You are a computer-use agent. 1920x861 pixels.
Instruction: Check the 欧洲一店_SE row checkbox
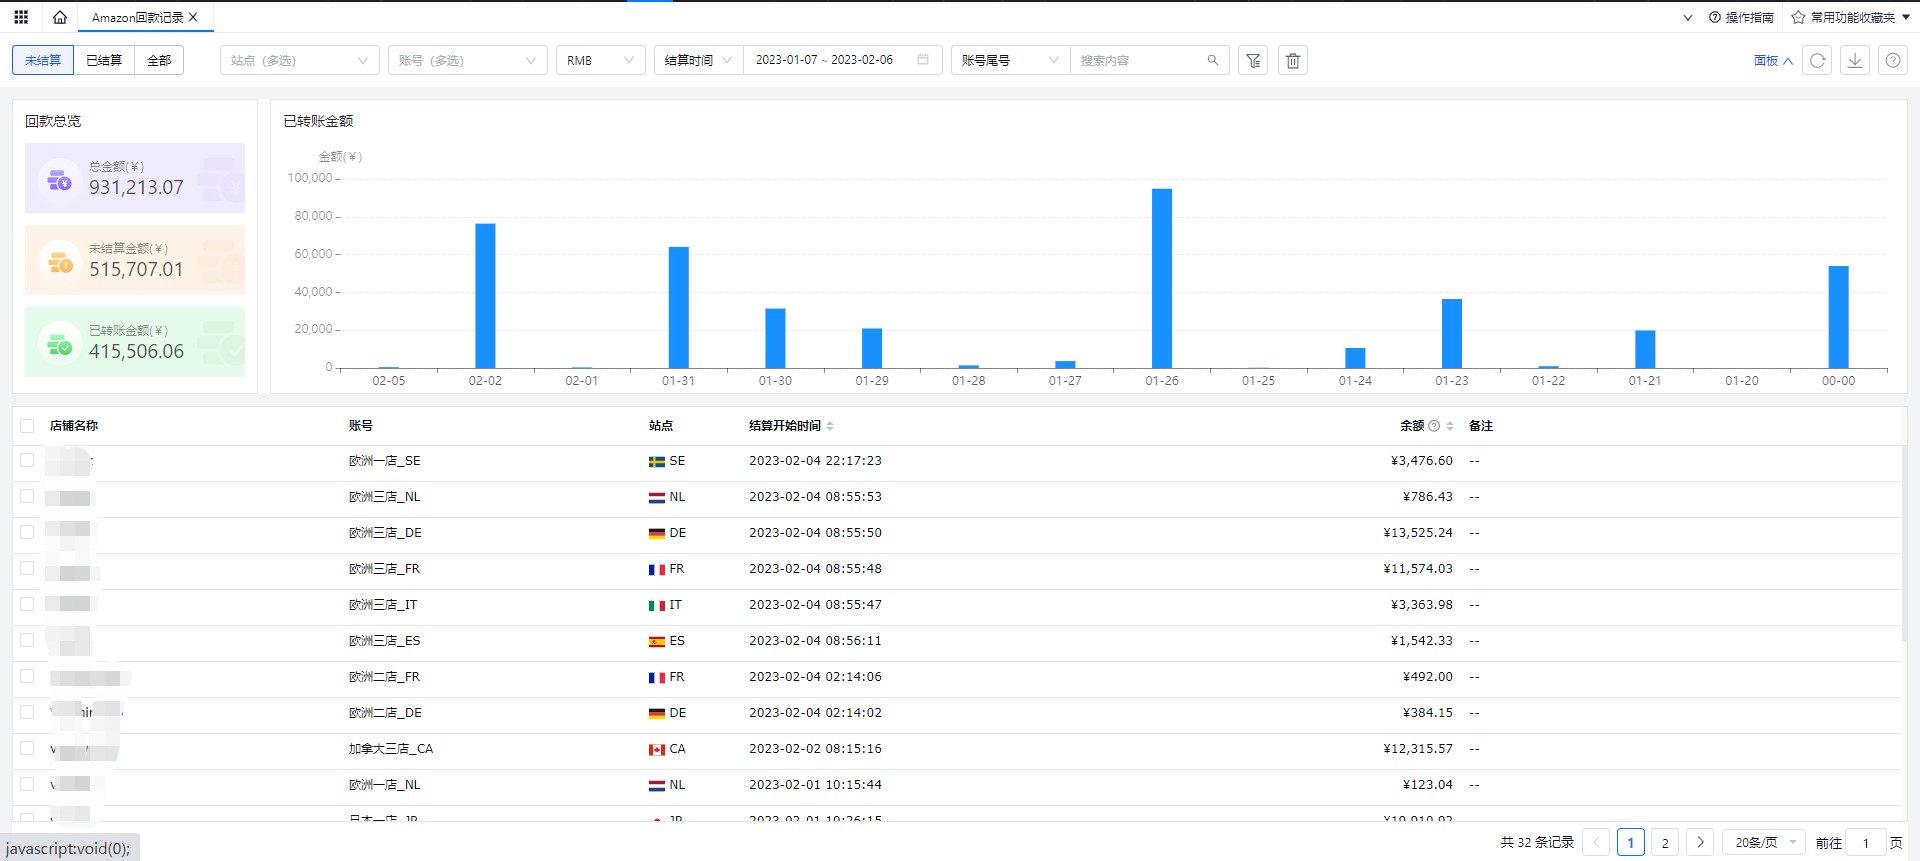click(27, 460)
